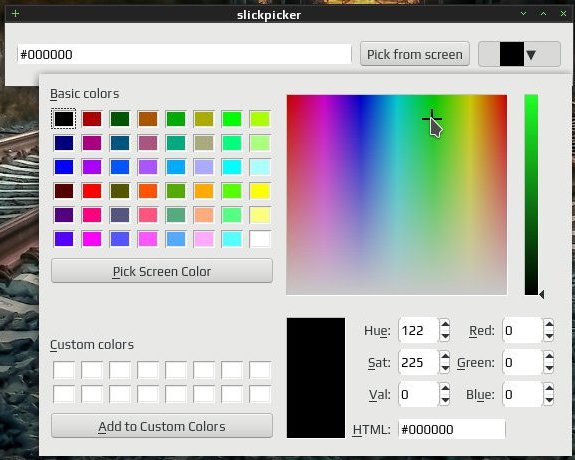Decrease the Sat value with down arrow
The width and height of the screenshot is (575, 460).
pyautogui.click(x=445, y=368)
